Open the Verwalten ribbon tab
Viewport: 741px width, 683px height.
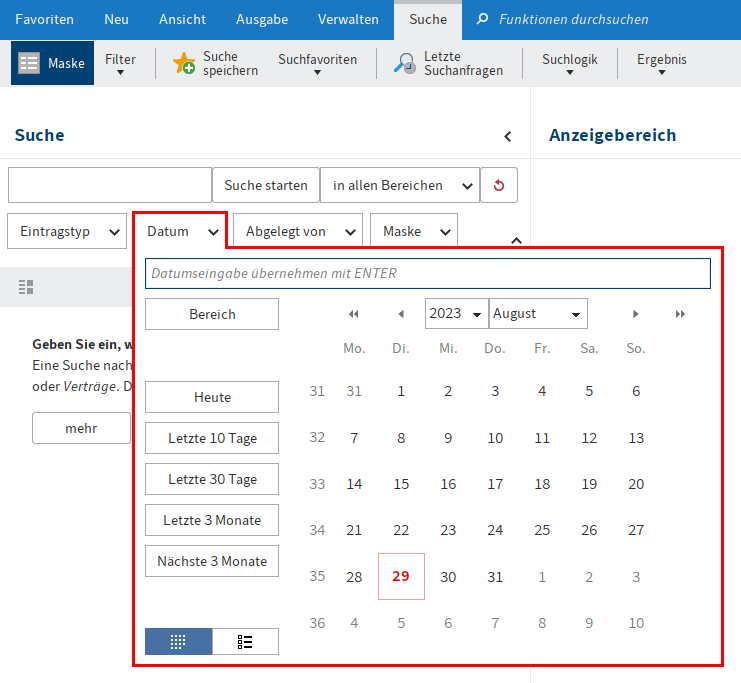tap(348, 19)
